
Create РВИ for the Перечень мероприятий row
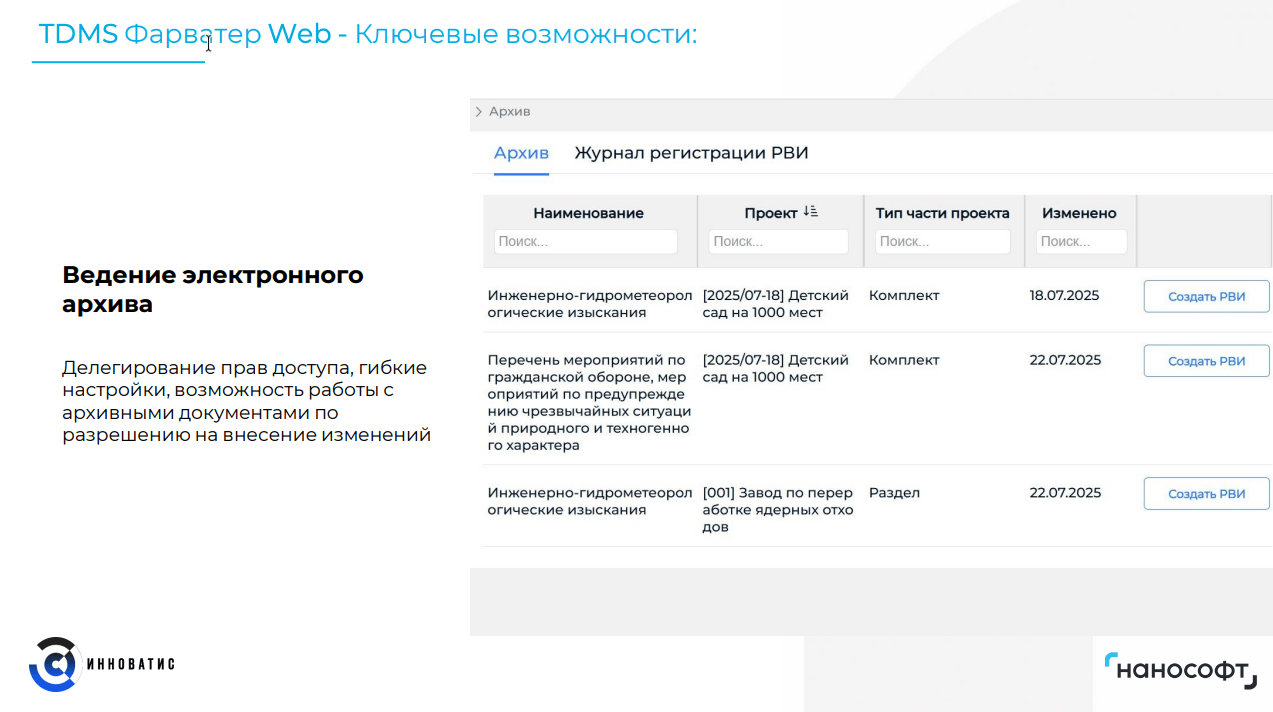pyautogui.click(x=1207, y=361)
